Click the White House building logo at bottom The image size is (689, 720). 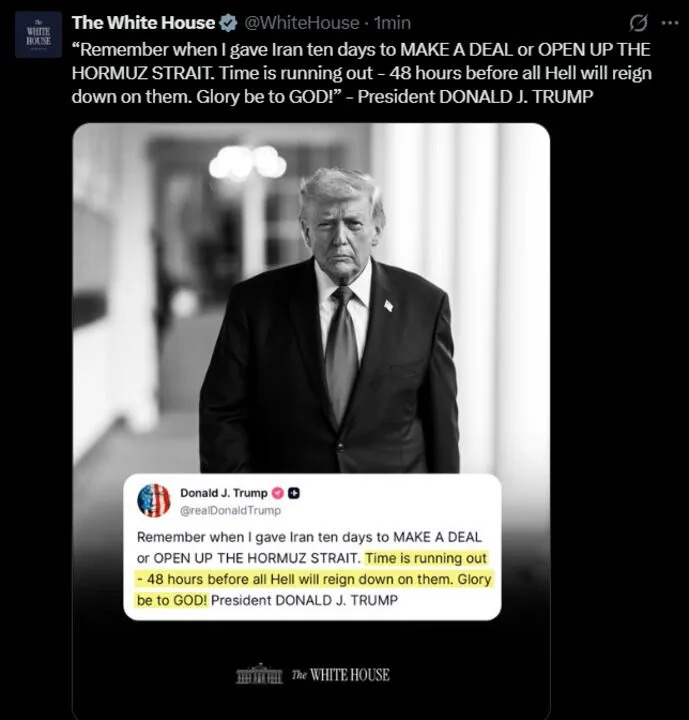click(x=259, y=674)
